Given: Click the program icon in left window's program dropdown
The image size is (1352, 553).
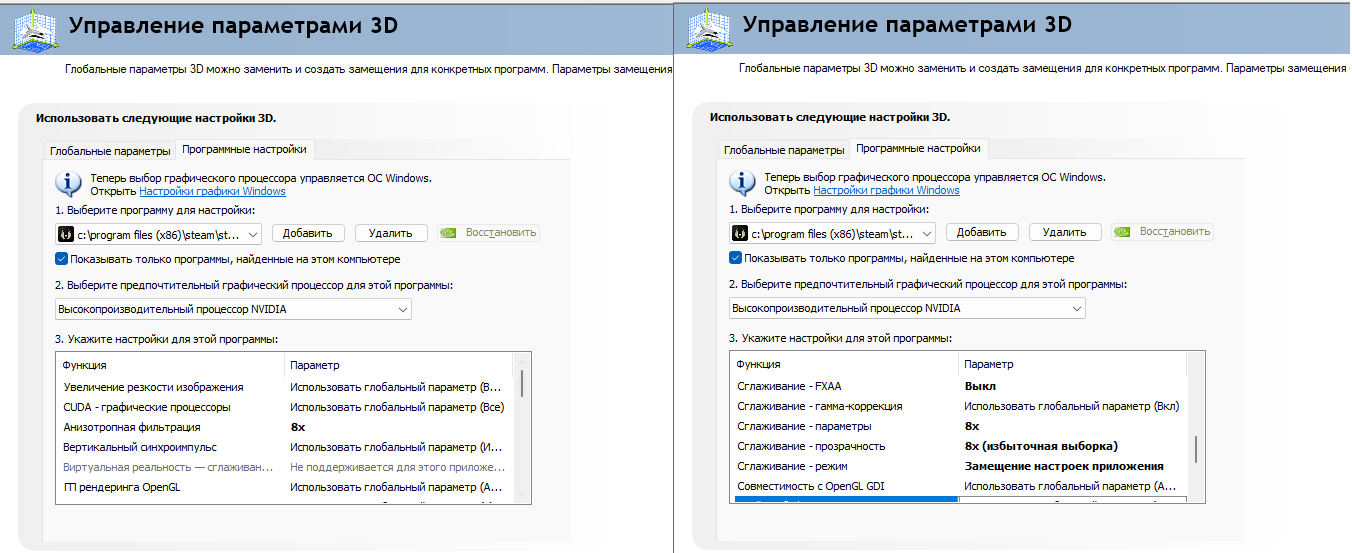Looking at the screenshot, I should (x=67, y=233).
